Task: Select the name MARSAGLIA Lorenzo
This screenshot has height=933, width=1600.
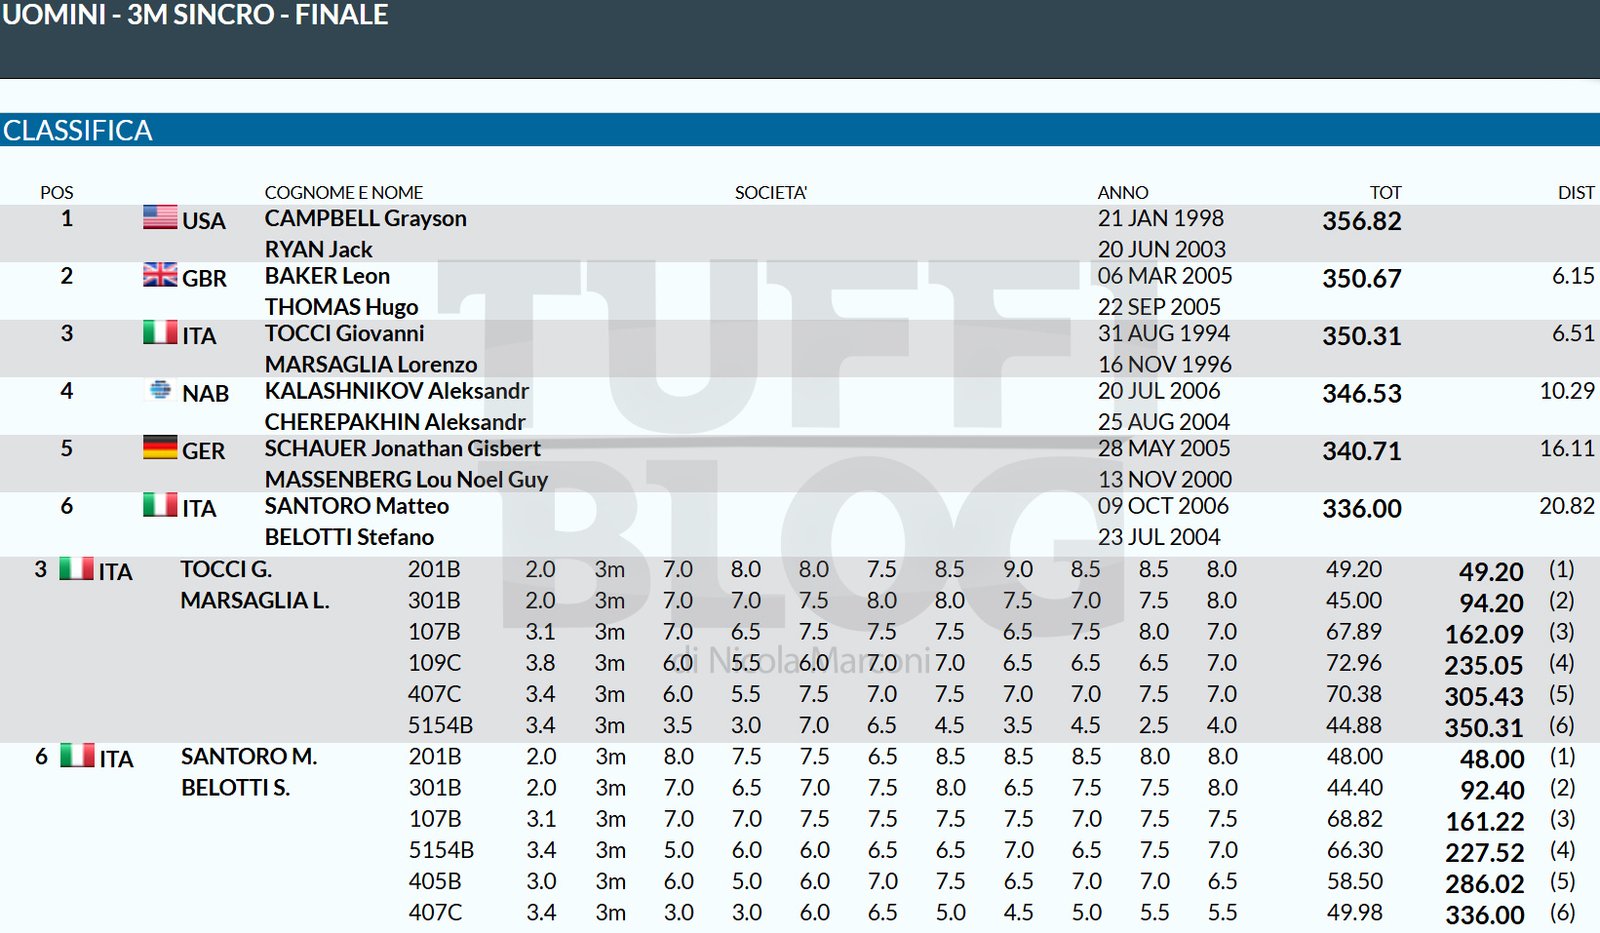Action: (371, 364)
